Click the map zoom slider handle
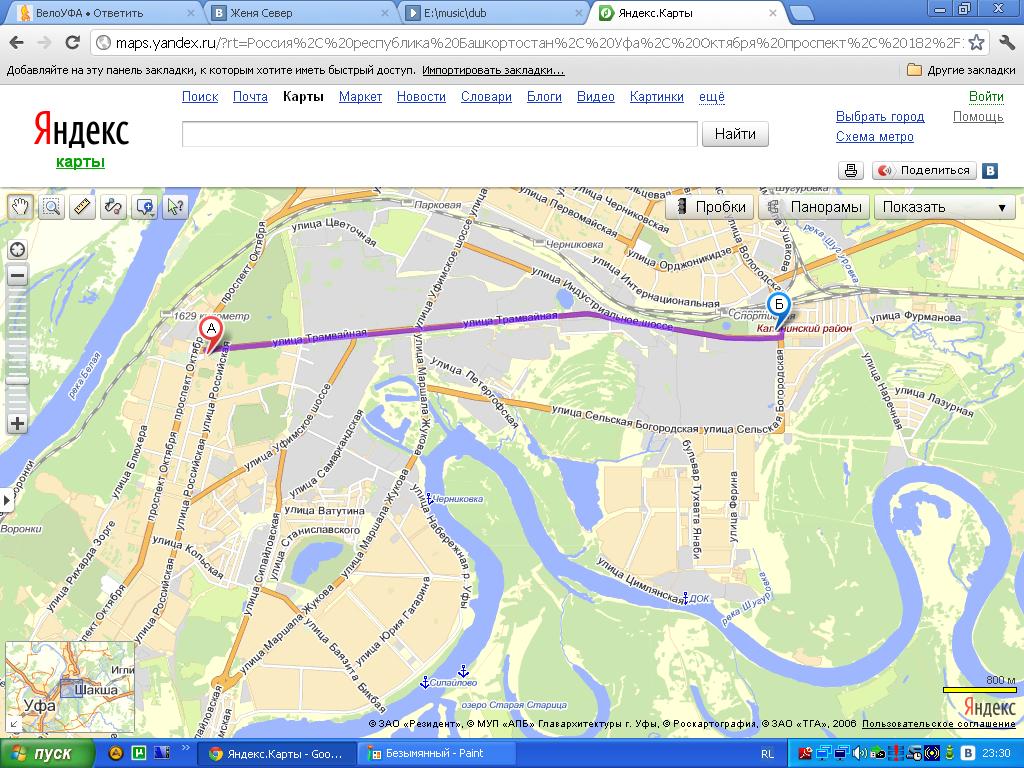The height and width of the screenshot is (768, 1024). pos(18,380)
